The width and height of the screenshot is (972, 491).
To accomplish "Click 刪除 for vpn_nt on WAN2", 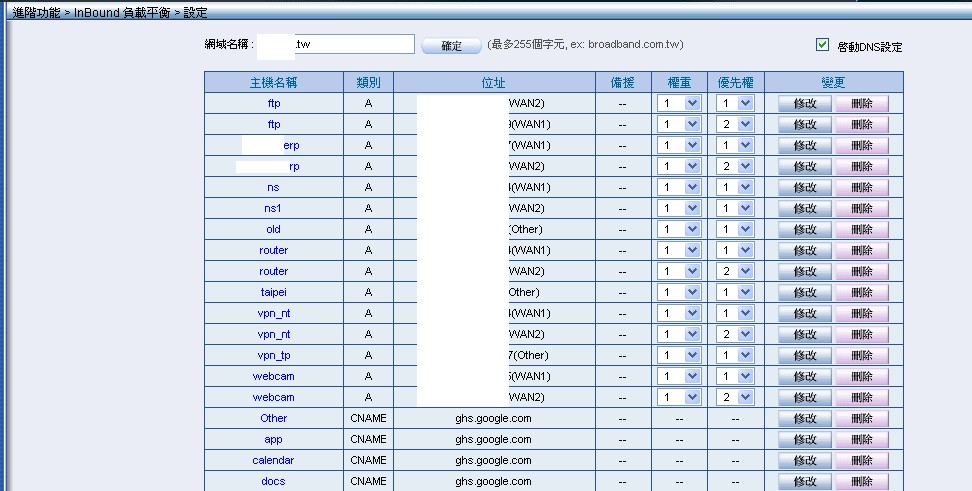I will (862, 334).
